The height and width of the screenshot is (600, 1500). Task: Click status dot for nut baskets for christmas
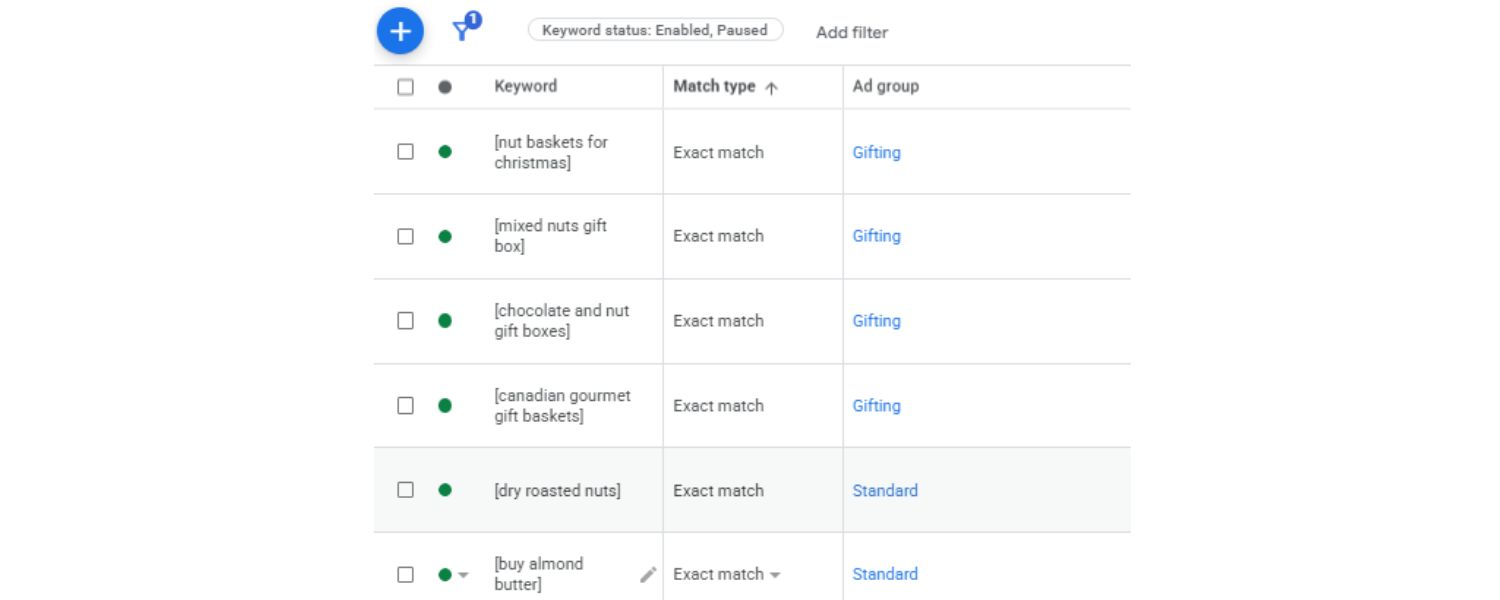pos(445,152)
